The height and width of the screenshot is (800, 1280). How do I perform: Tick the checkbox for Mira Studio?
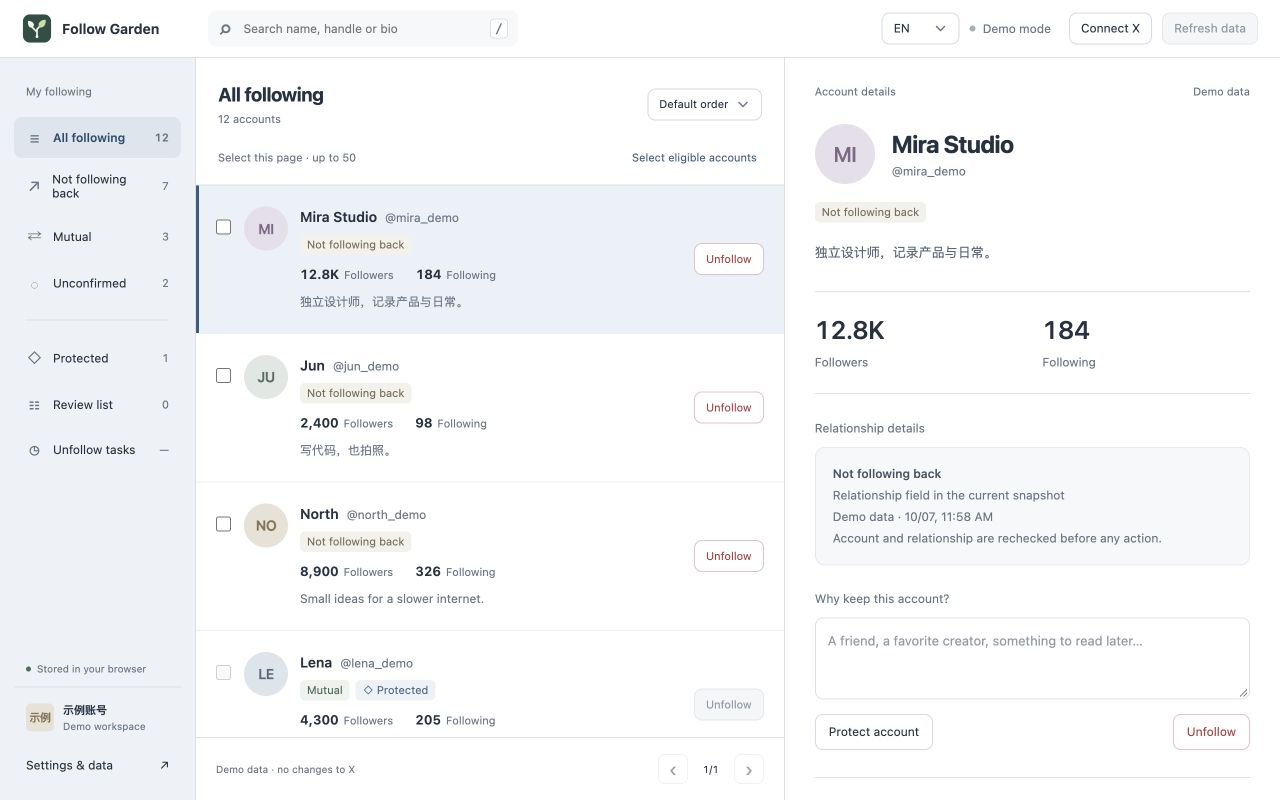tap(224, 227)
